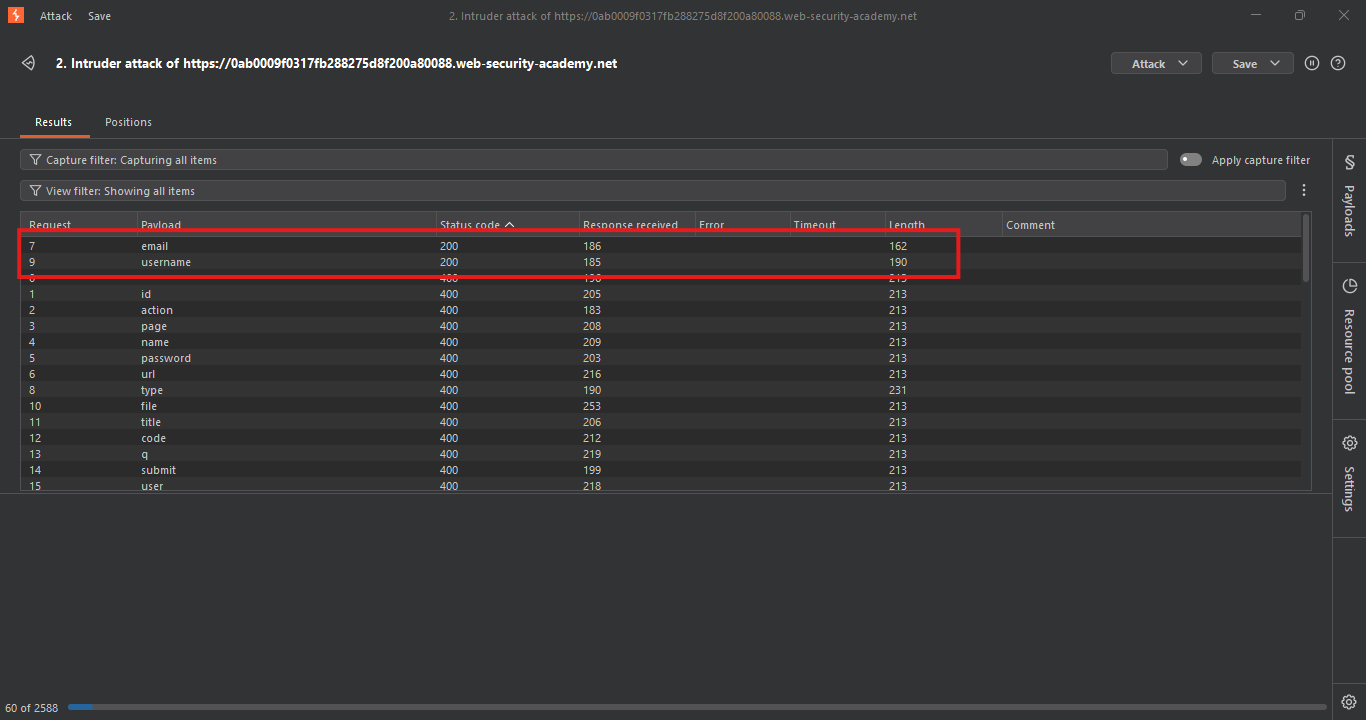The width and height of the screenshot is (1366, 720).
Task: Select the 'type' payload row
Action: (x=660, y=390)
